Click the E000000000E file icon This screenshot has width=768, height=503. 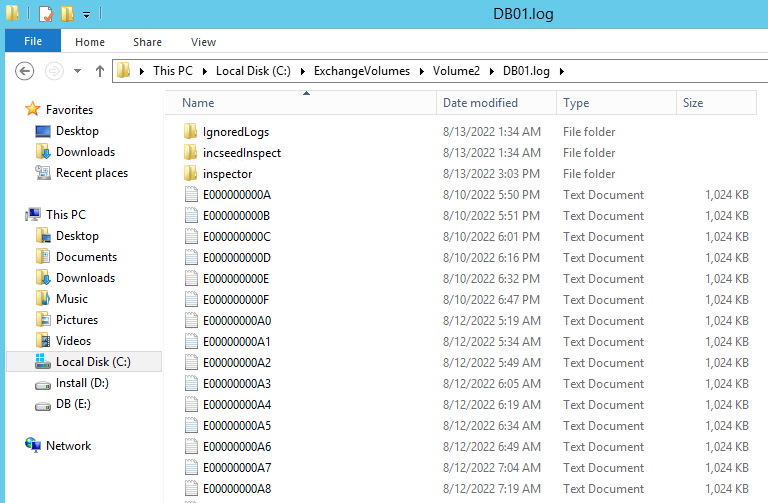click(191, 279)
